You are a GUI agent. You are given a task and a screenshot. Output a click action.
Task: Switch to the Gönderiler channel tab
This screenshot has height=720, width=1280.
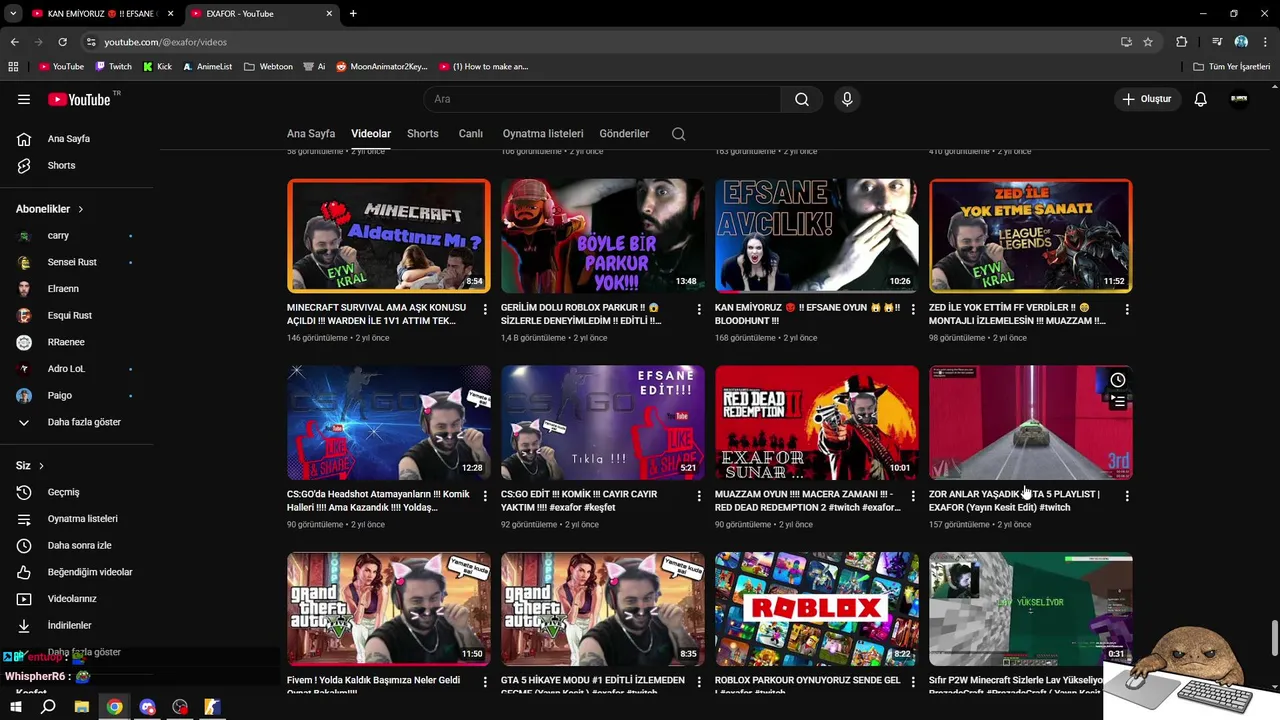point(624,134)
